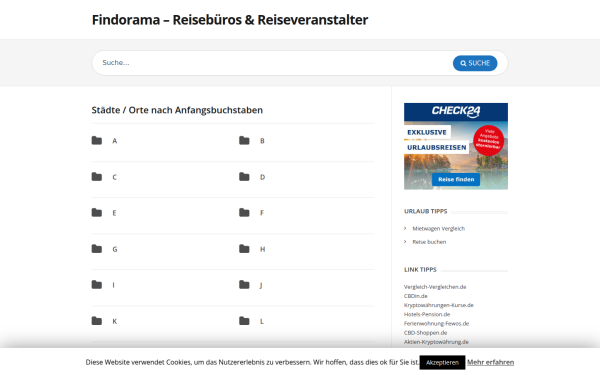This screenshot has width=600, height=375.
Task: Open cities starting with letter E
Action: [114, 213]
